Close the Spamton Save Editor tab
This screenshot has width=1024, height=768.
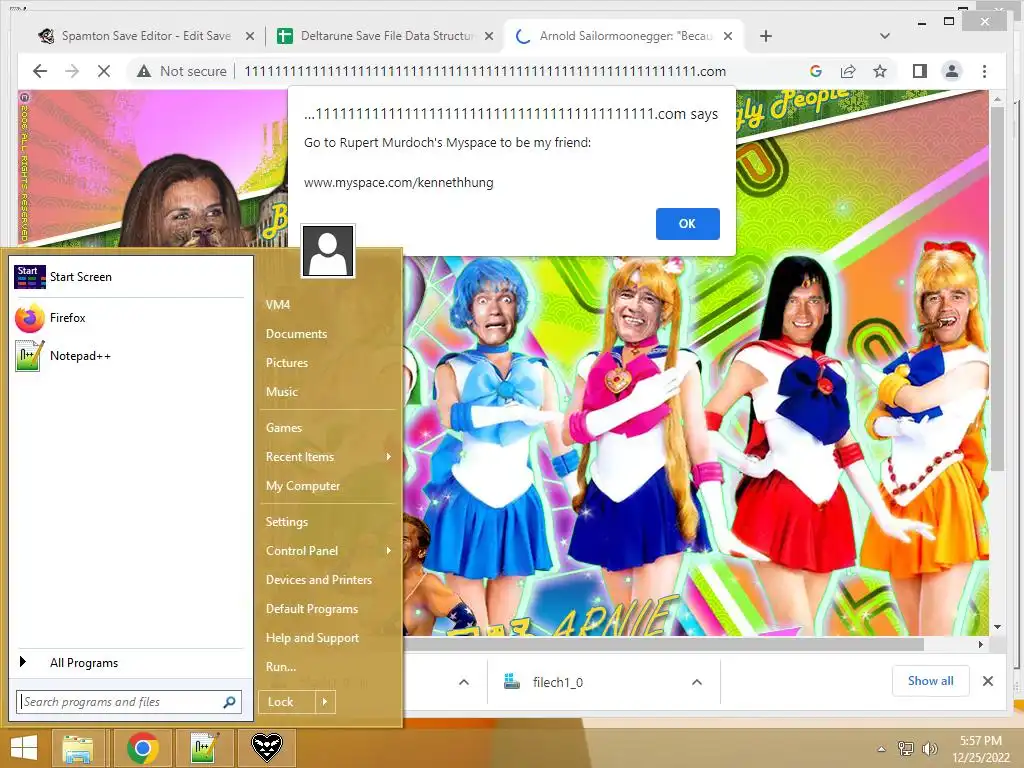tap(249, 36)
